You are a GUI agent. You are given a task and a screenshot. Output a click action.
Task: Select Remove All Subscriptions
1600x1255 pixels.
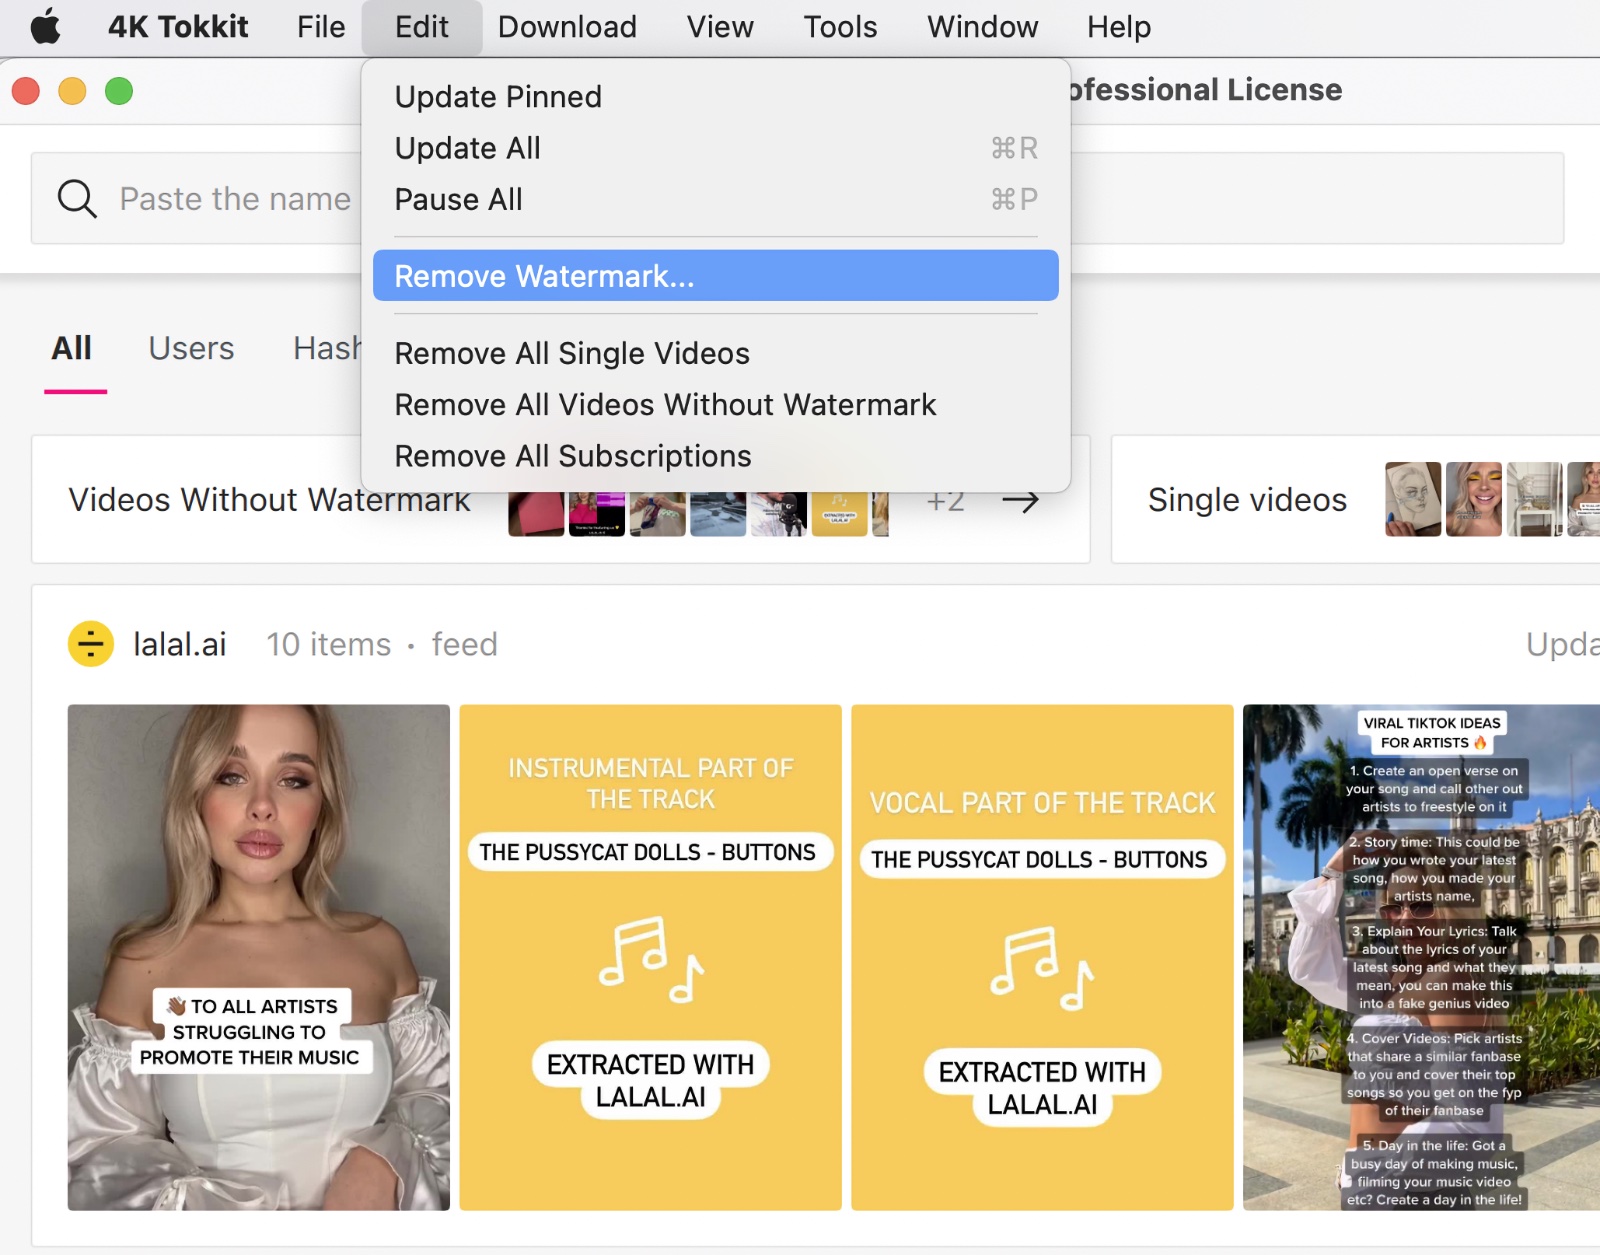[716, 455]
